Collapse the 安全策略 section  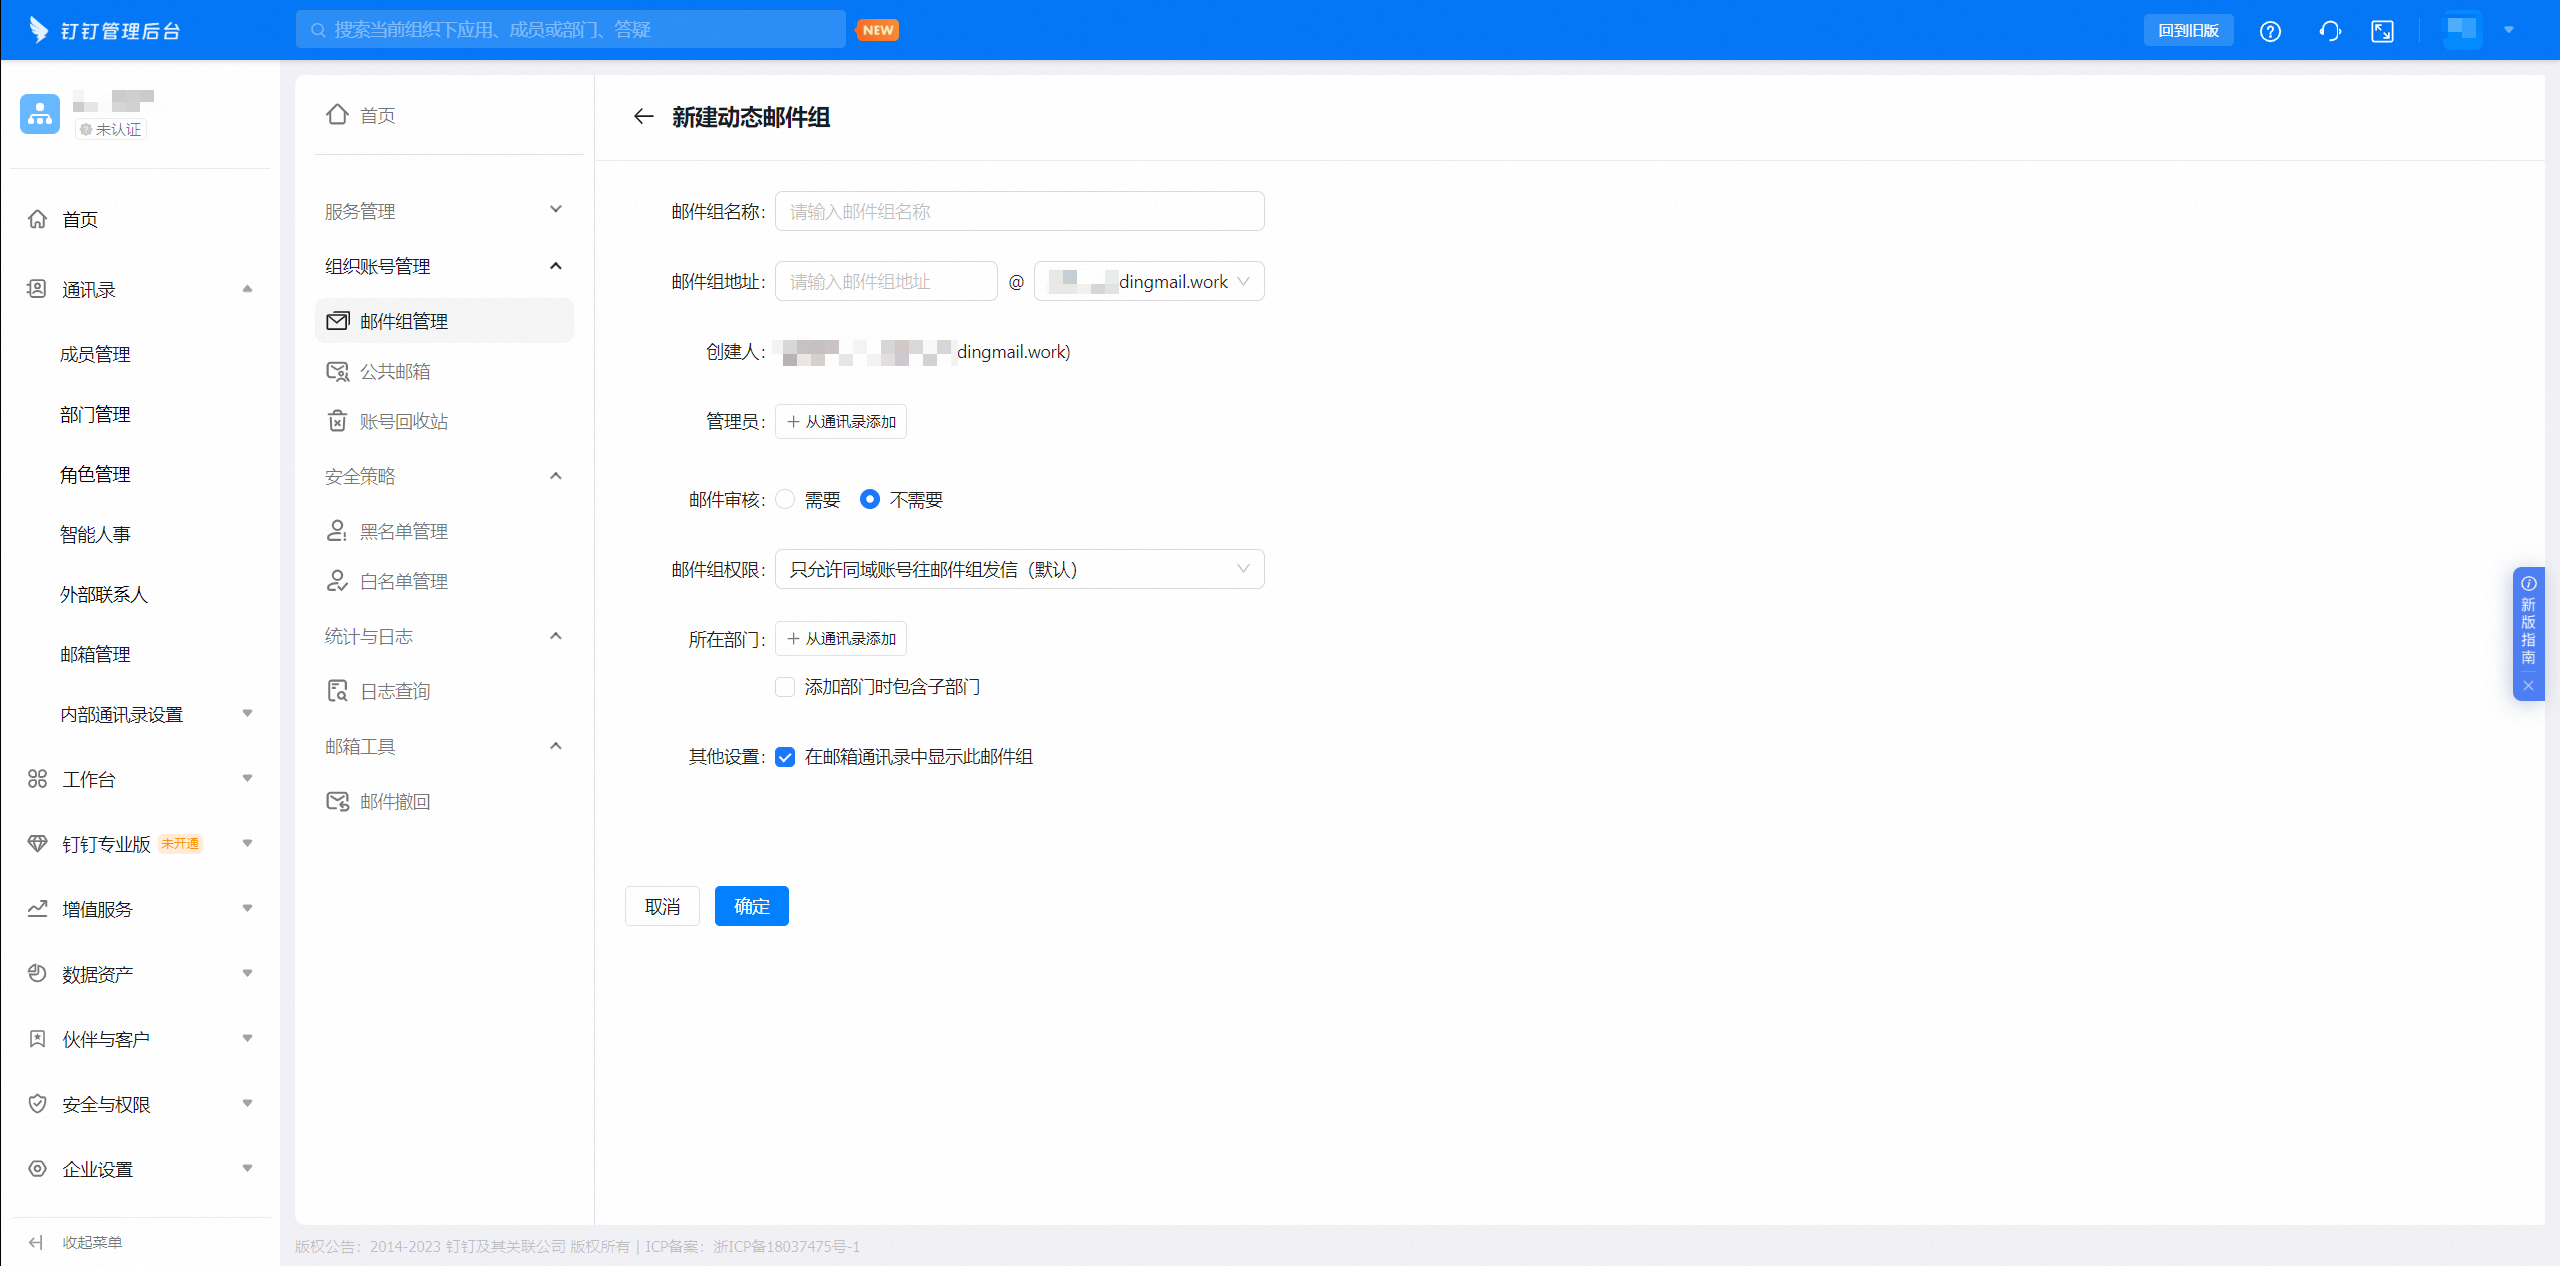[556, 476]
